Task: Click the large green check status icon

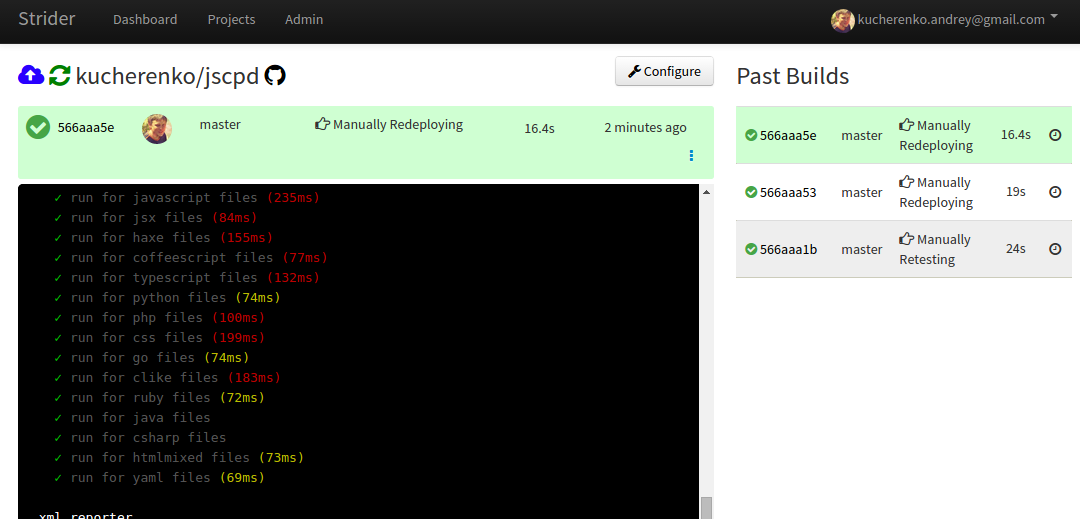Action: 38,127
